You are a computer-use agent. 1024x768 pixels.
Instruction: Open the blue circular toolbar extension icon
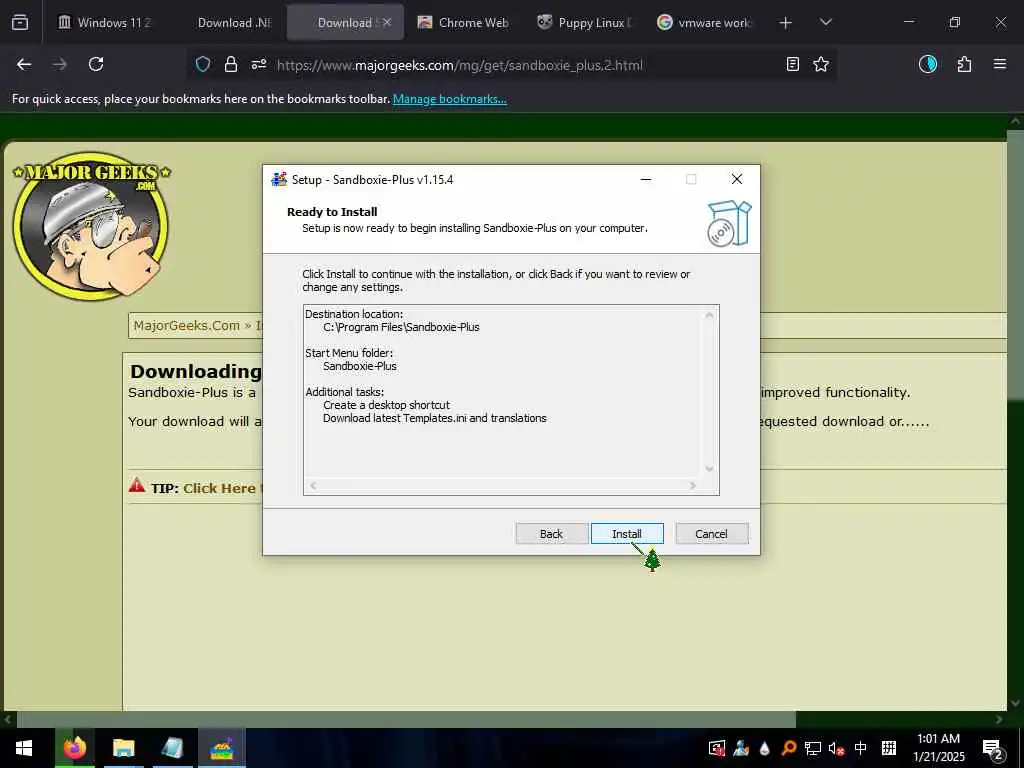[x=928, y=64]
